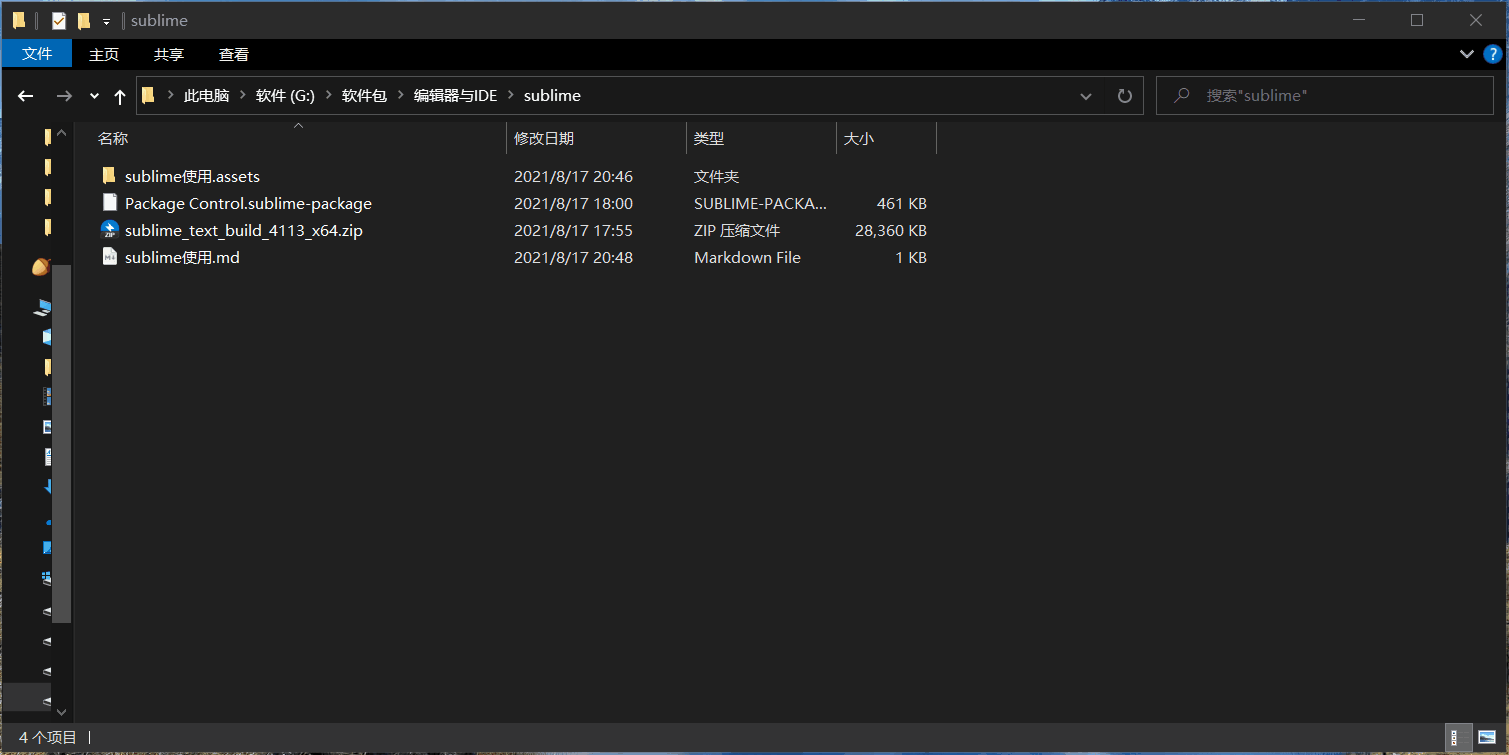This screenshot has height=755, width=1509.
Task: Click the navigation pane scroll down arrow
Action: point(61,712)
